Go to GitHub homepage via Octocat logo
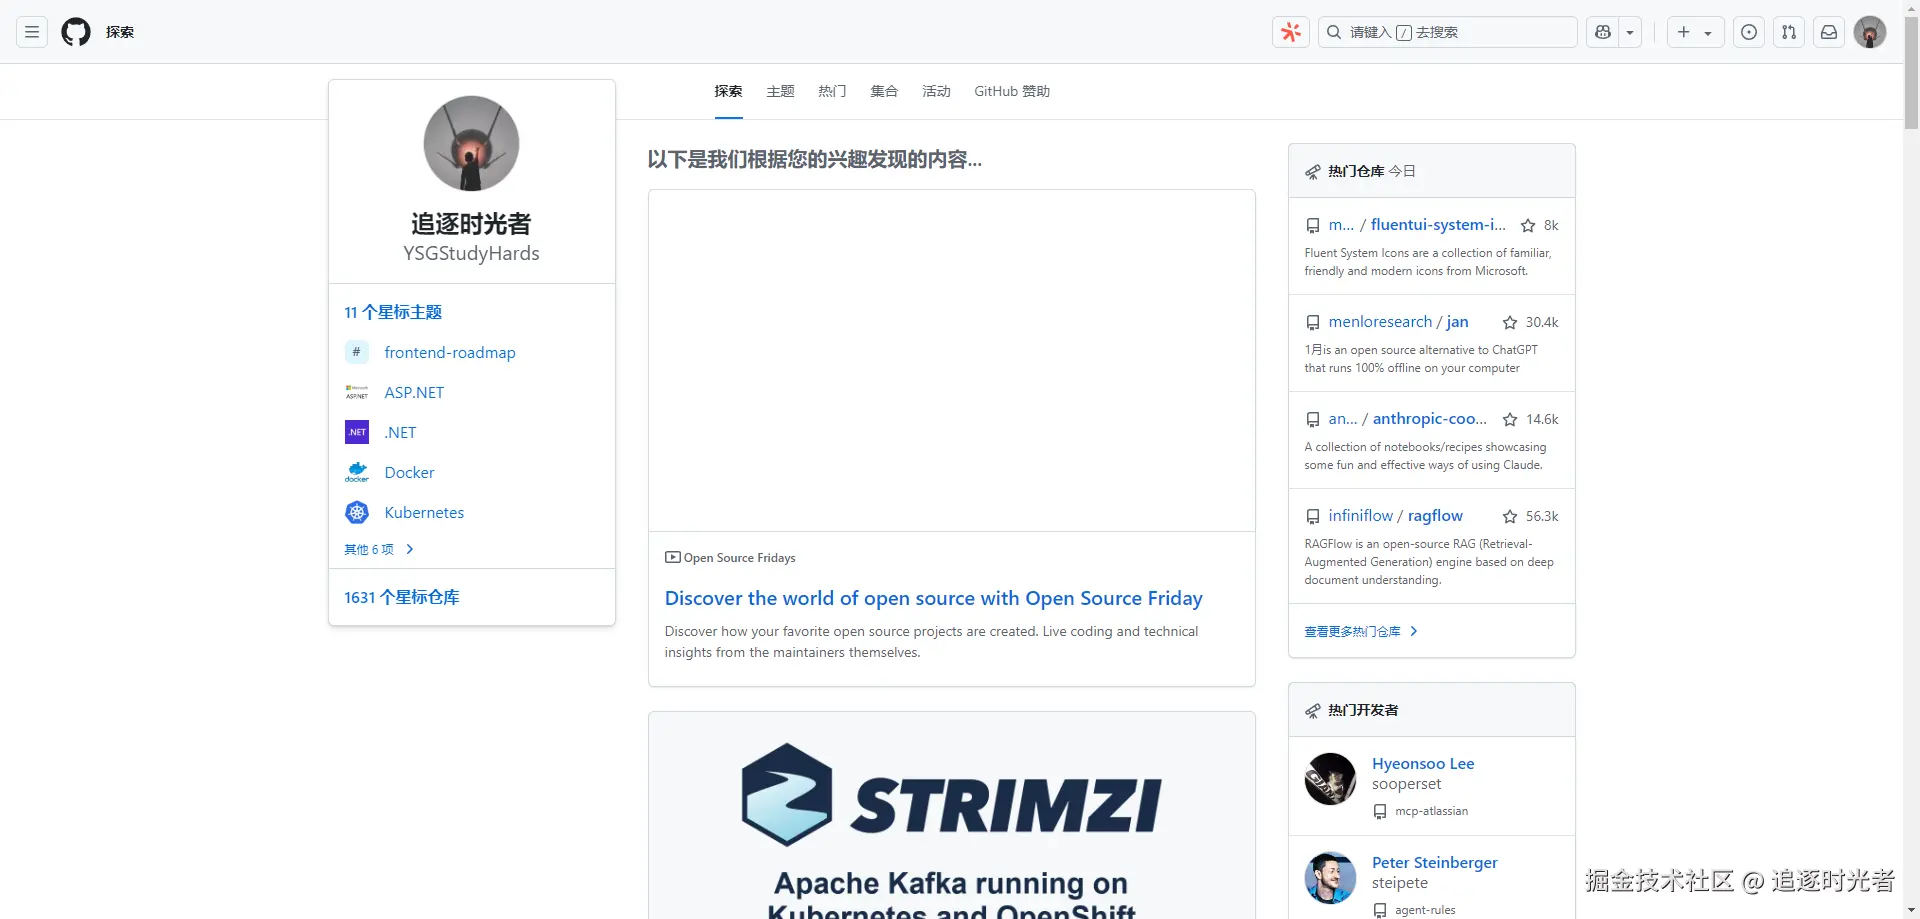Viewport: 1920px width, 919px height. 76,32
